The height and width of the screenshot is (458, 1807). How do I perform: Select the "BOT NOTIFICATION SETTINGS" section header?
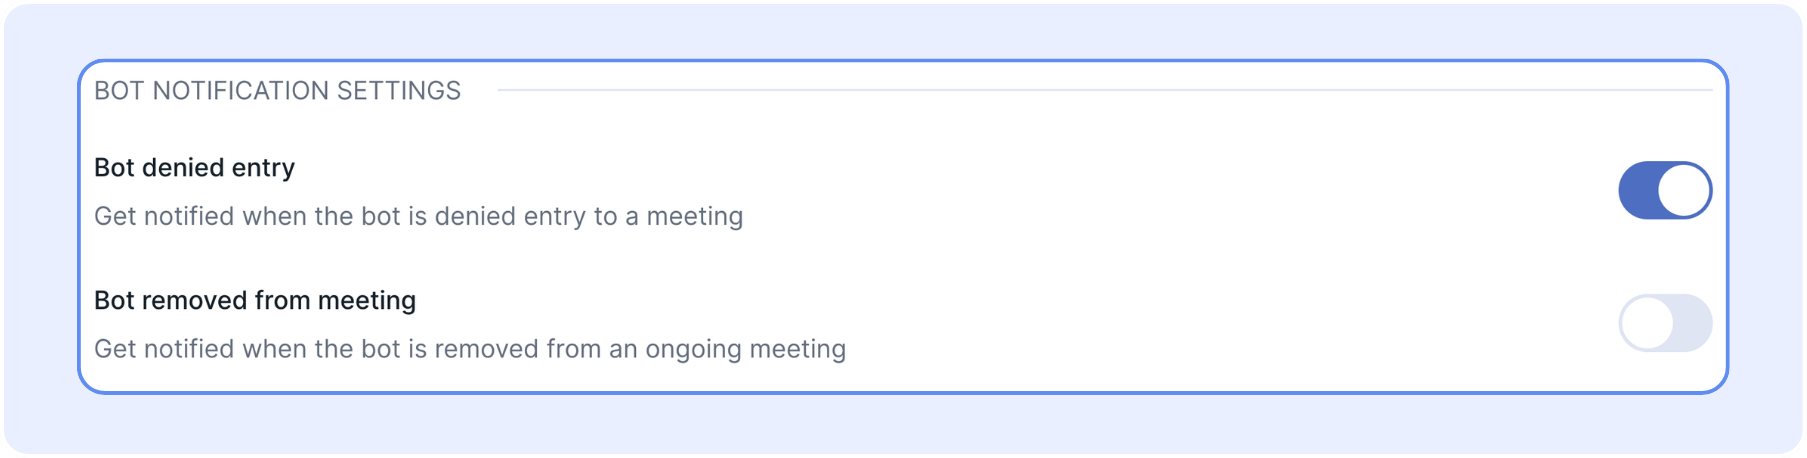[x=277, y=91]
